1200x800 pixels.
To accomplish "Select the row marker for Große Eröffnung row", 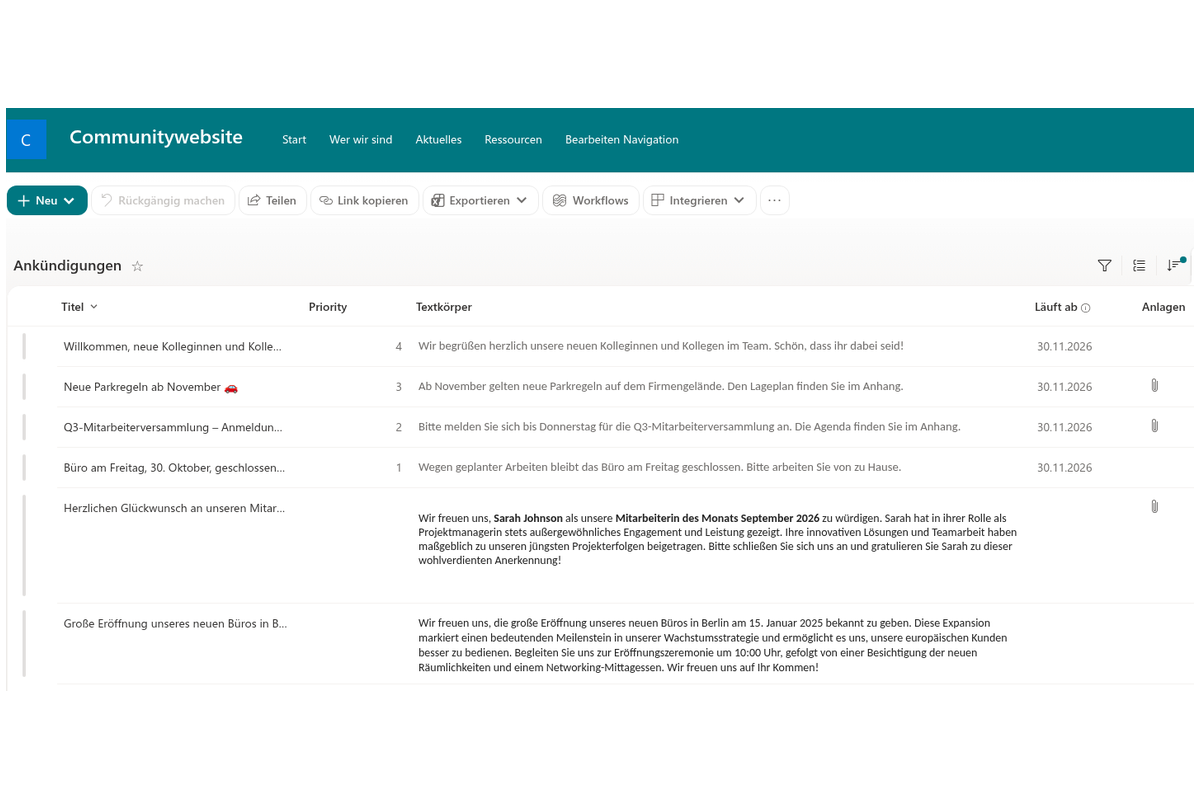I will tap(24, 643).
